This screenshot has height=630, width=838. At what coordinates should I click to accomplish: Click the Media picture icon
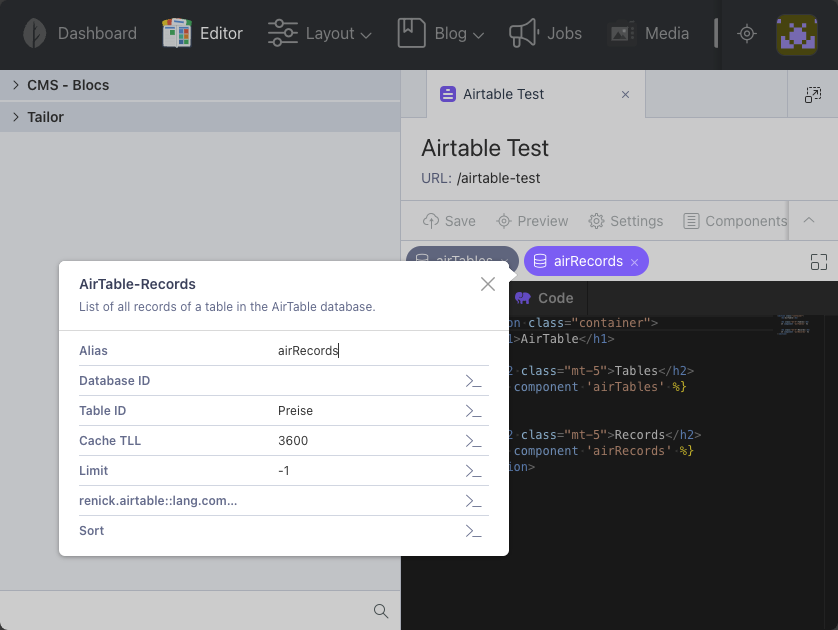pos(622,33)
